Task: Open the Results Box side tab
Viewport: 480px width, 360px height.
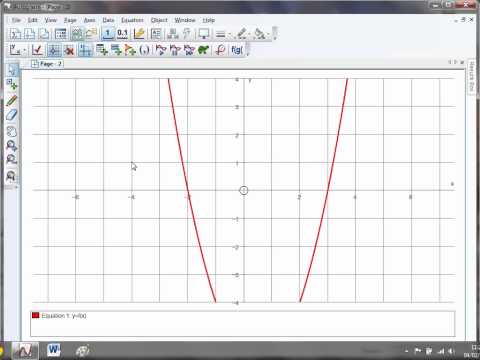Action: [x=471, y=77]
